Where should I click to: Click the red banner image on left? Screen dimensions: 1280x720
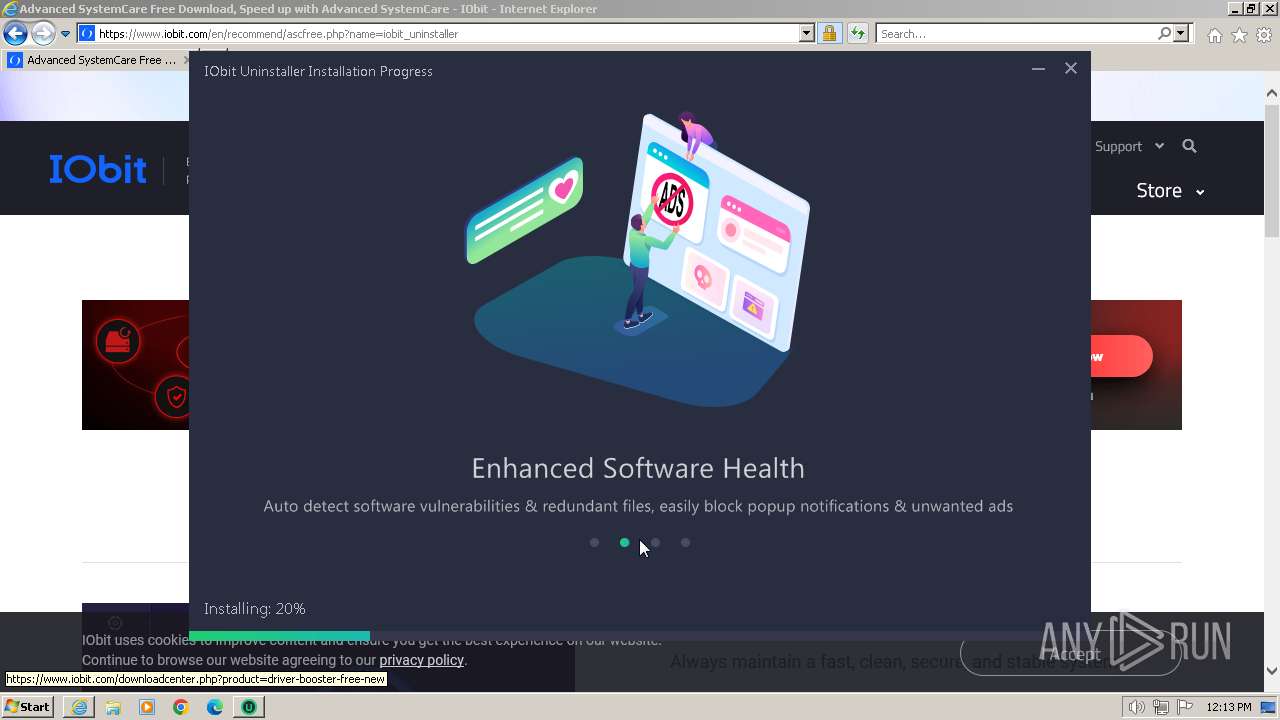click(x=135, y=365)
